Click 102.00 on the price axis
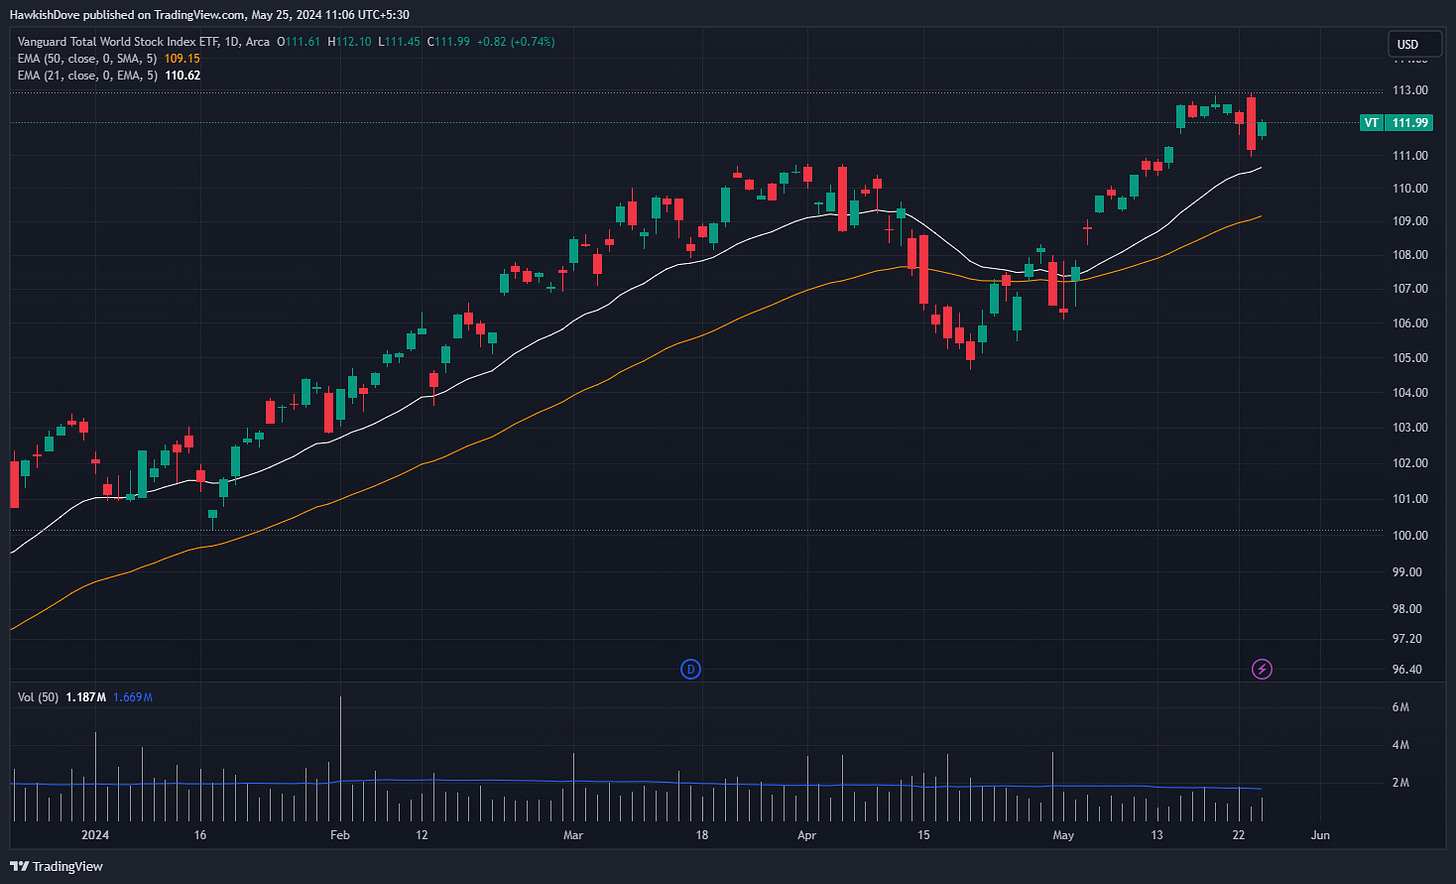Screen dimensions: 1456x884 click(1410, 463)
